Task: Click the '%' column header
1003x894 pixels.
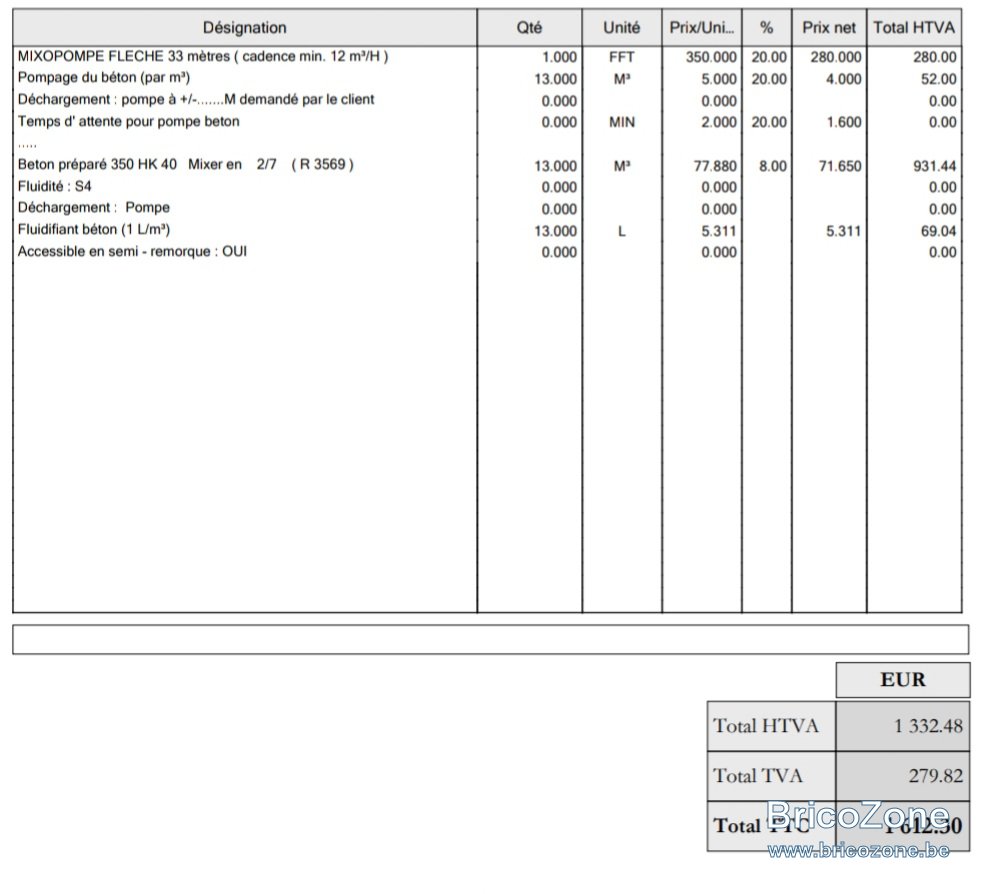Action: (x=766, y=27)
